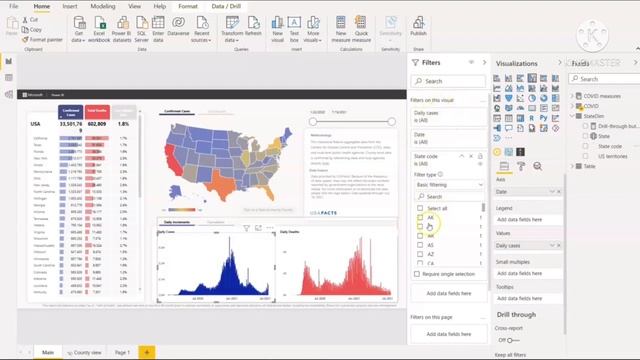Expand the COVID table in Fields
This screenshot has width=640, height=360.
[572, 106]
